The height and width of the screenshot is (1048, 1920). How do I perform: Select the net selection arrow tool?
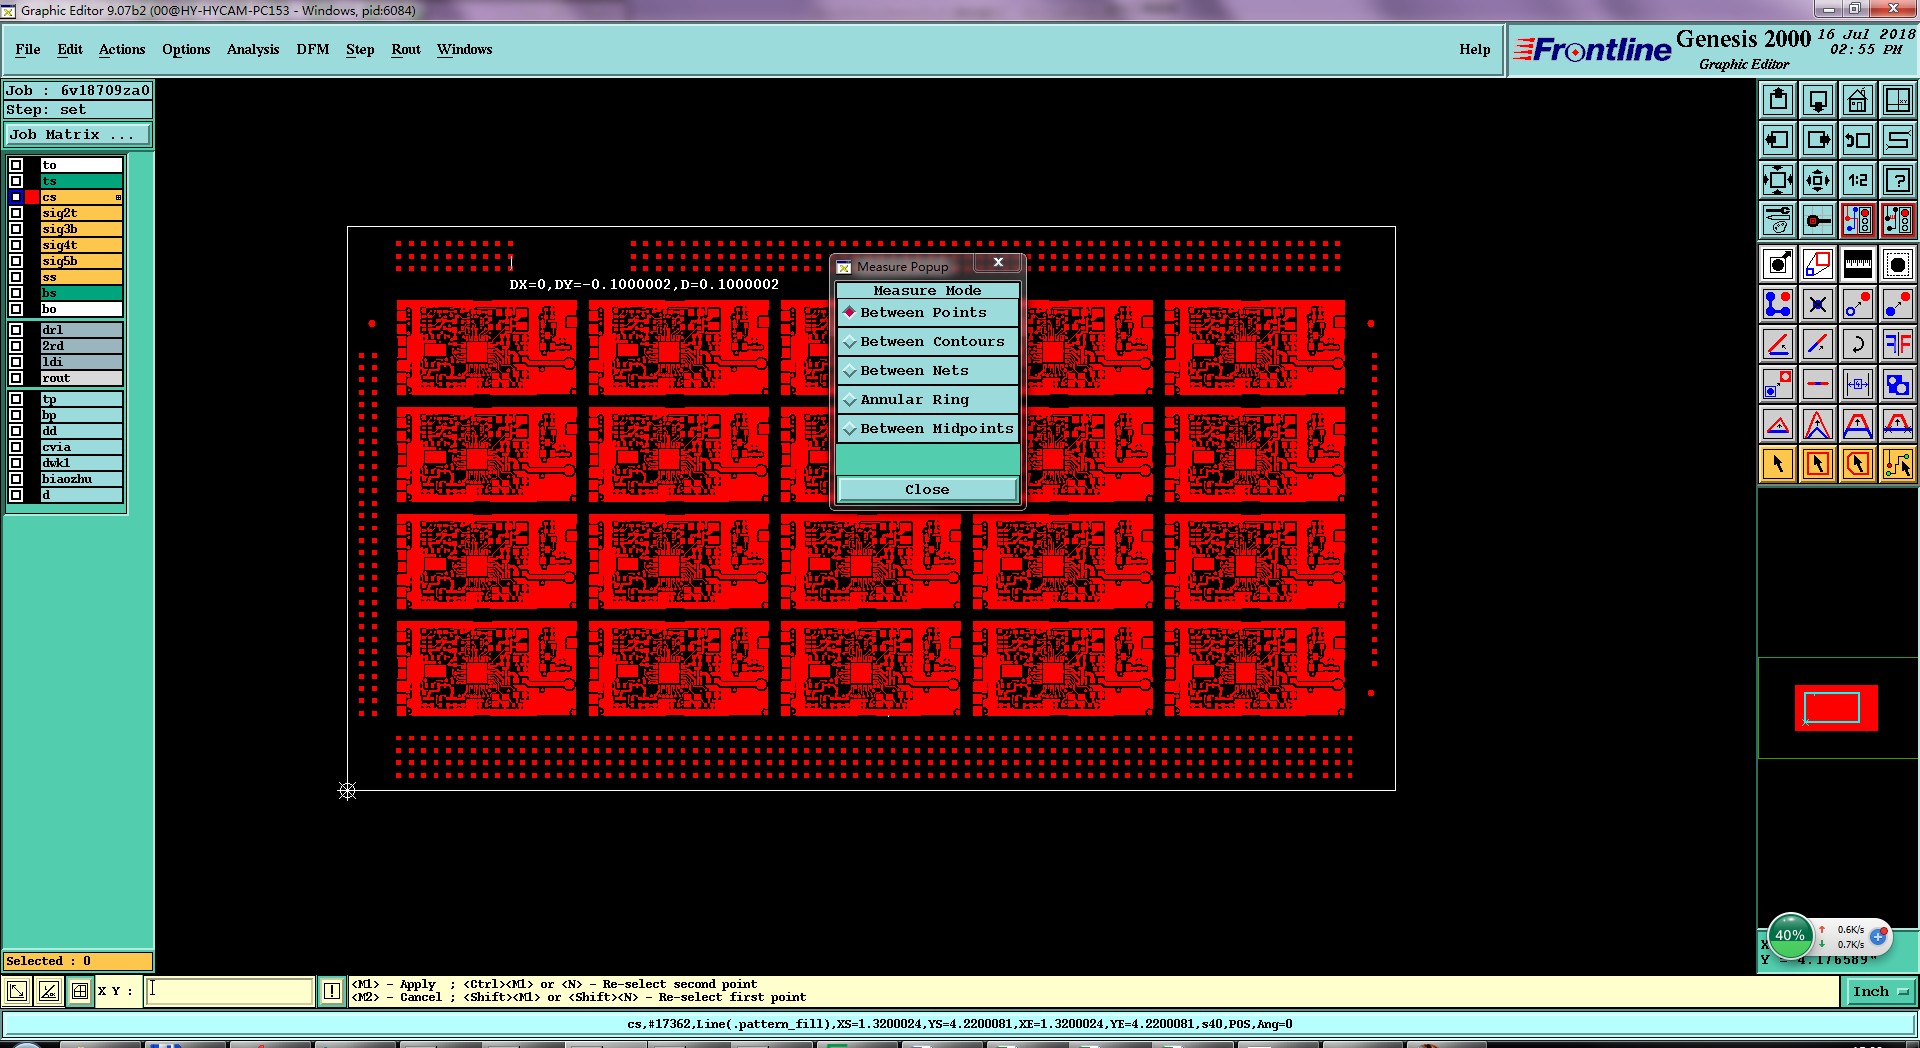(x=1897, y=464)
